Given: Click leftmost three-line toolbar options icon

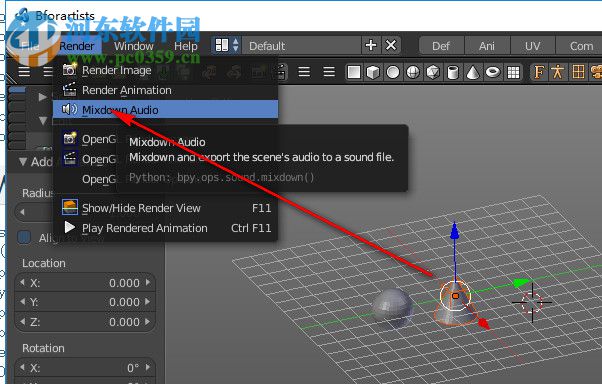Looking at the screenshot, I should click(x=24, y=71).
